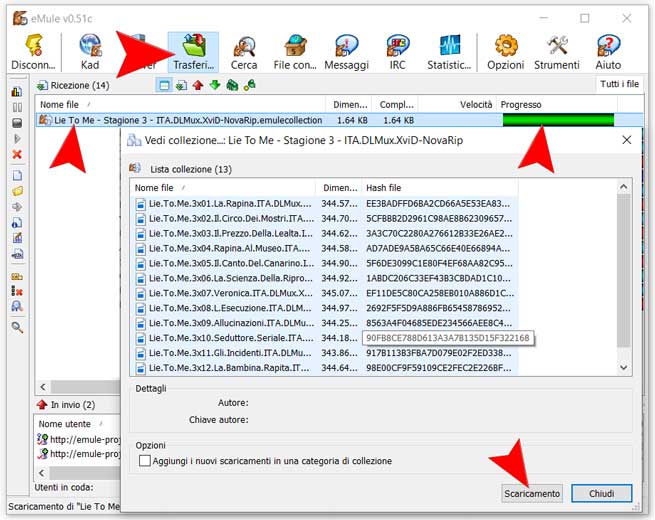Open the Cerca search section
The width and height of the screenshot is (655, 520).
click(244, 52)
